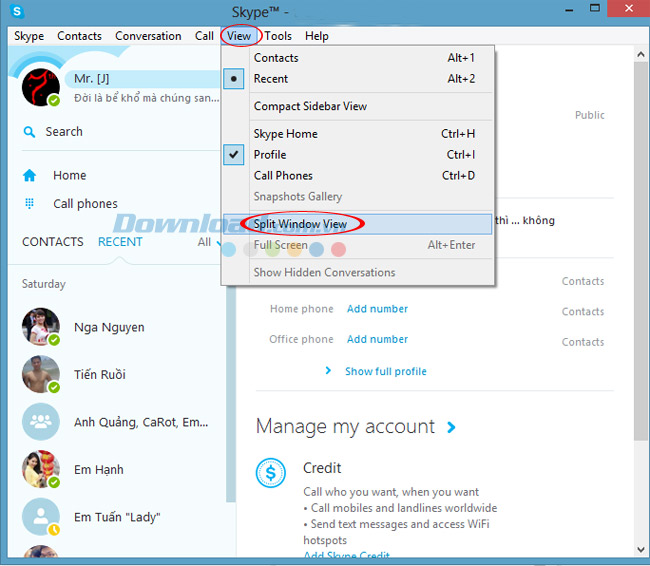Click Home in the sidebar
This screenshot has height=566, width=650.
[x=70, y=175]
